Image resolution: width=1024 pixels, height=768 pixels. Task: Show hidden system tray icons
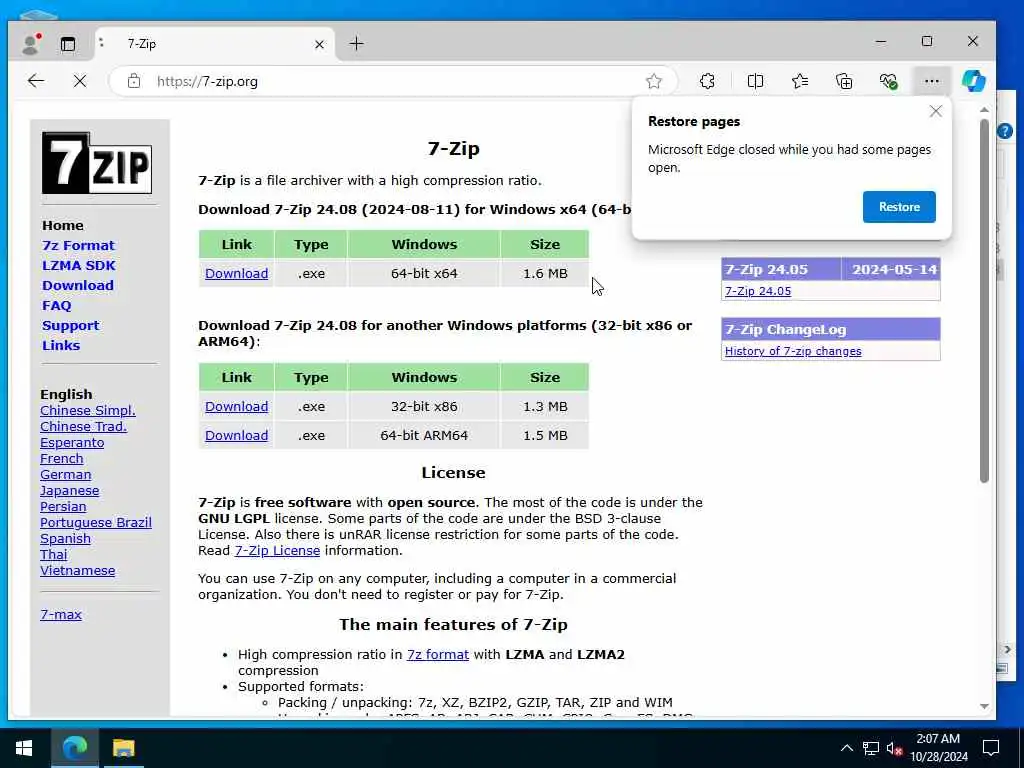847,748
